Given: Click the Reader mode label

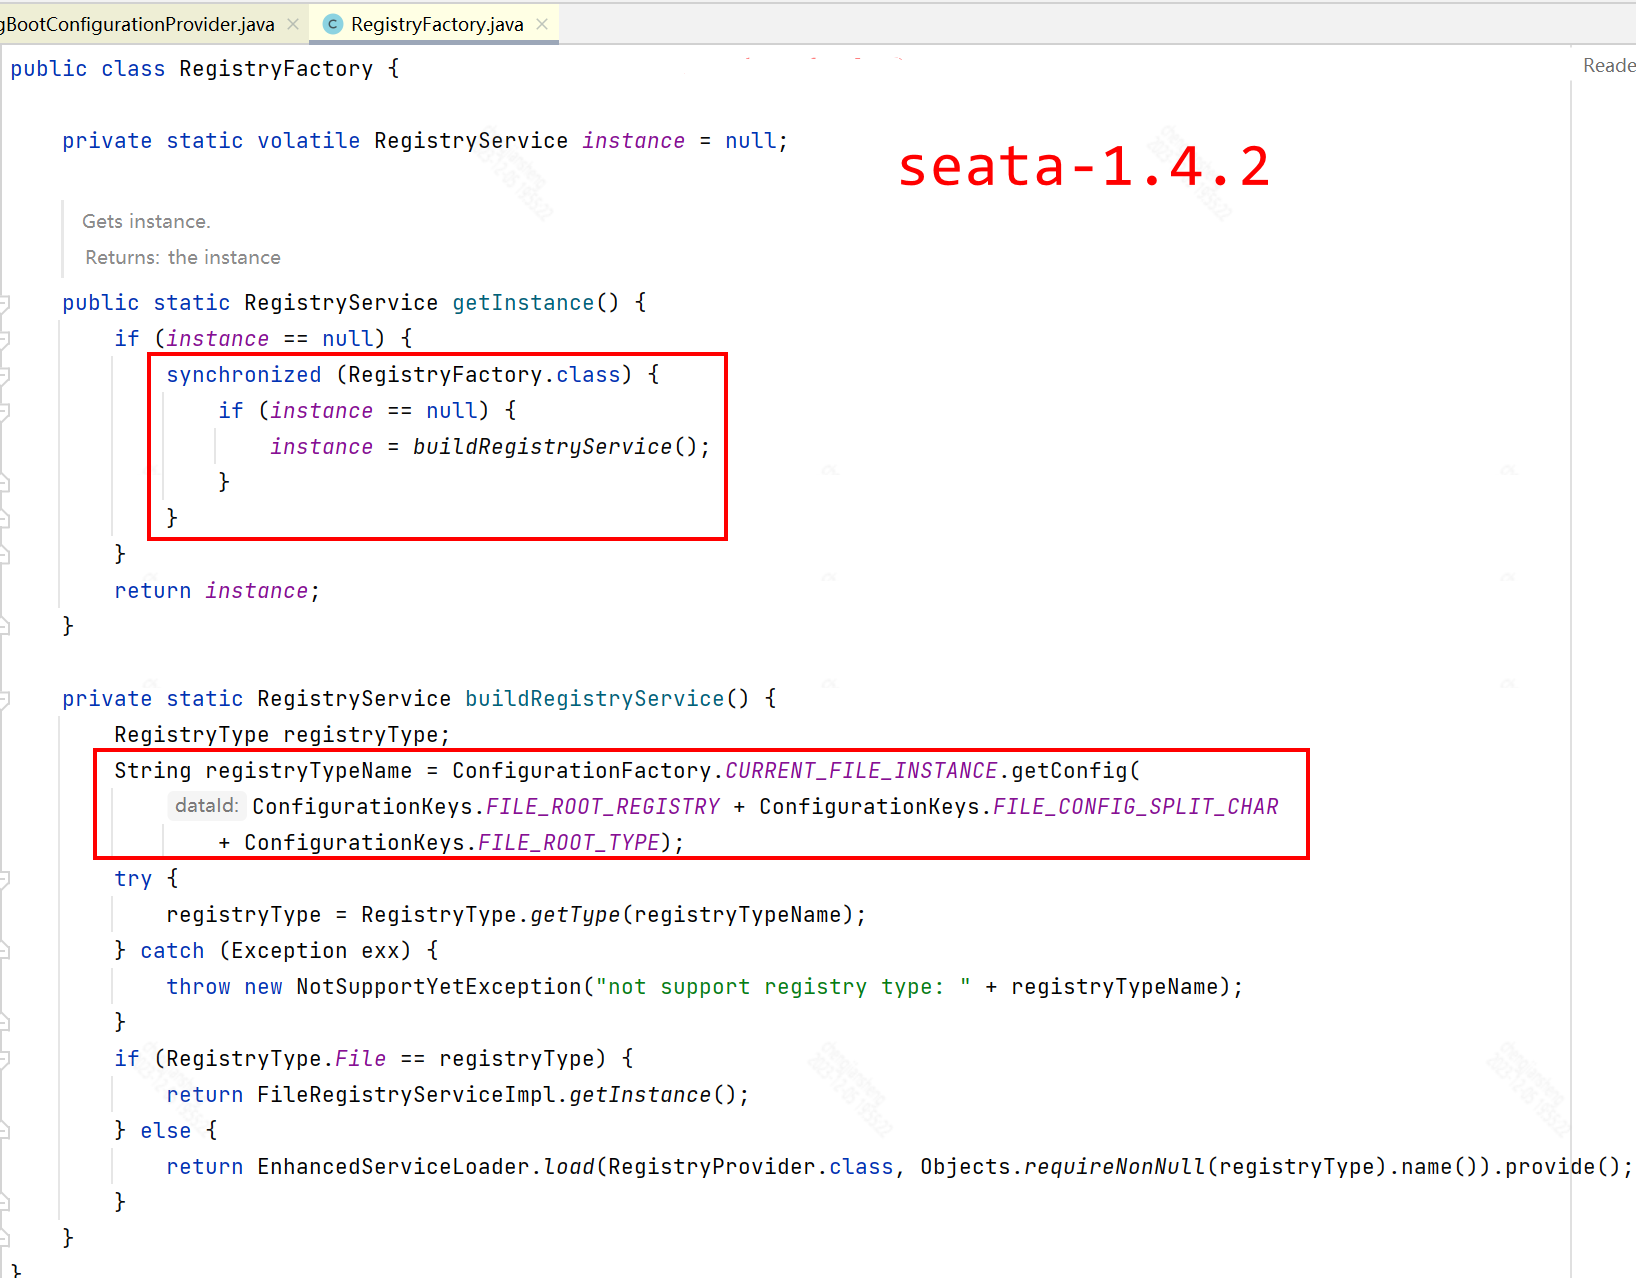Looking at the screenshot, I should 1609,65.
